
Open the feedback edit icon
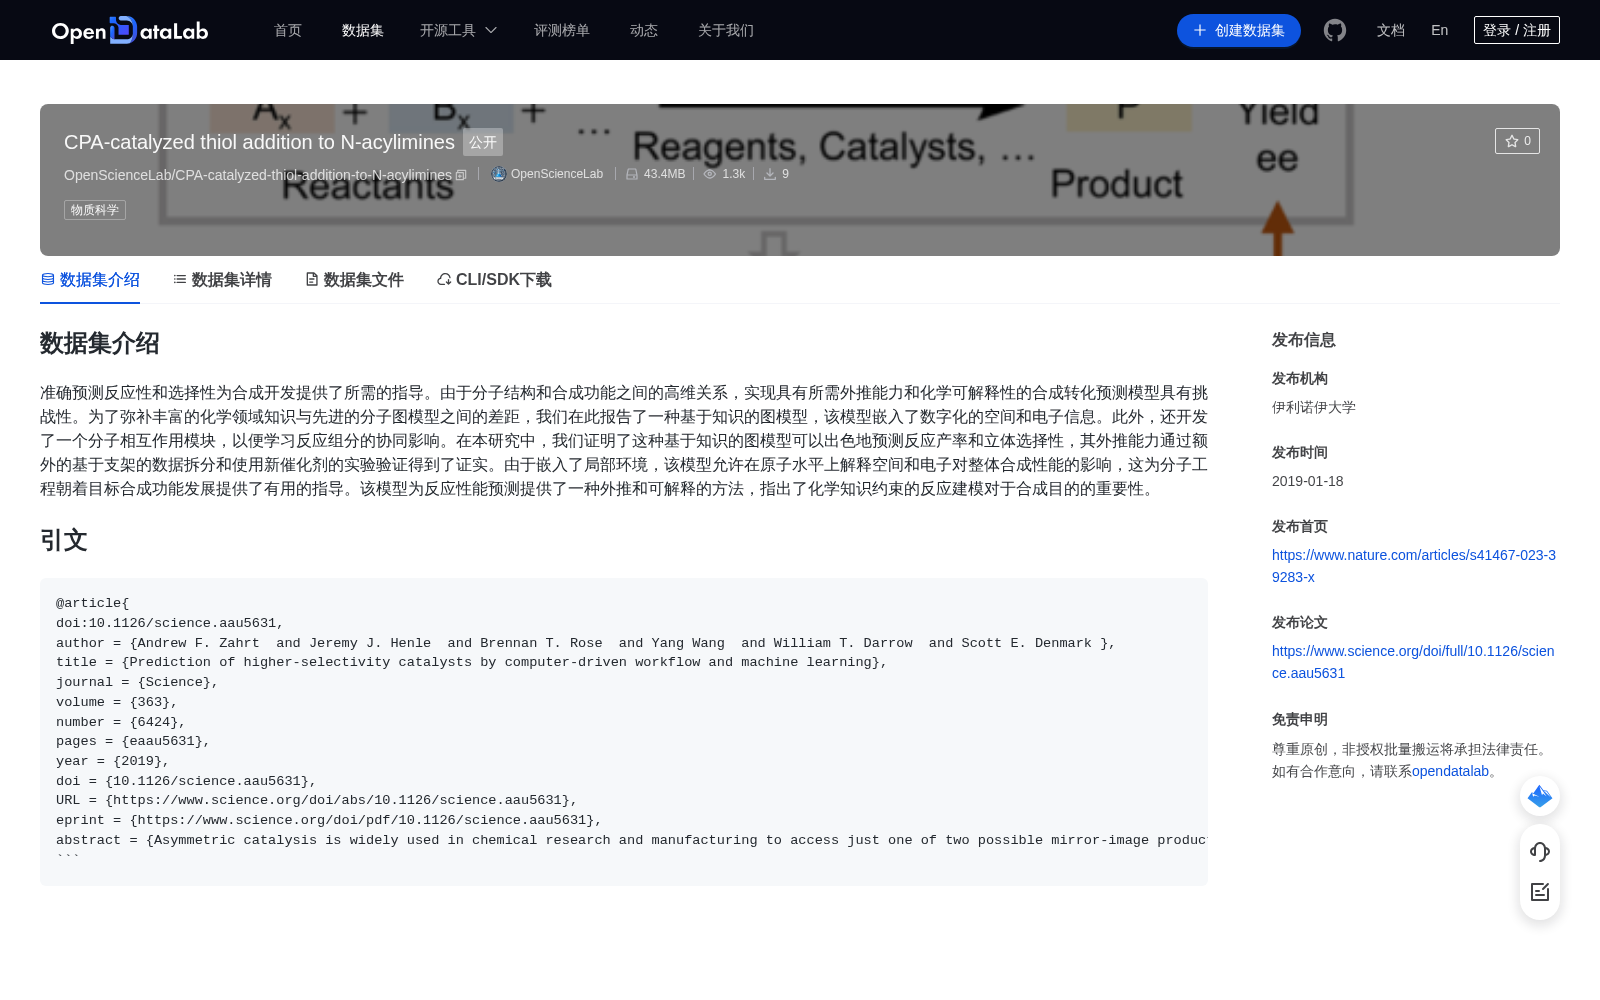point(1540,892)
